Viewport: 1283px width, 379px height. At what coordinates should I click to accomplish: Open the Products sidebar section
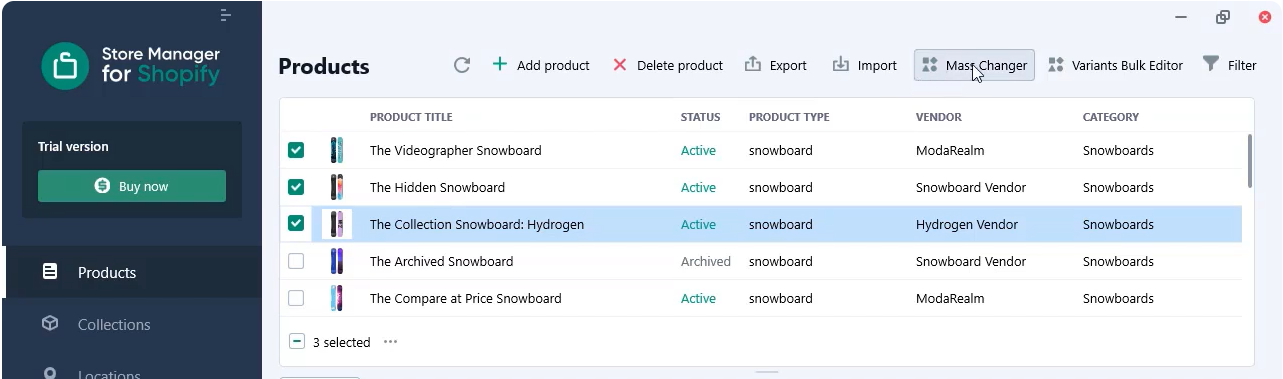(133, 272)
